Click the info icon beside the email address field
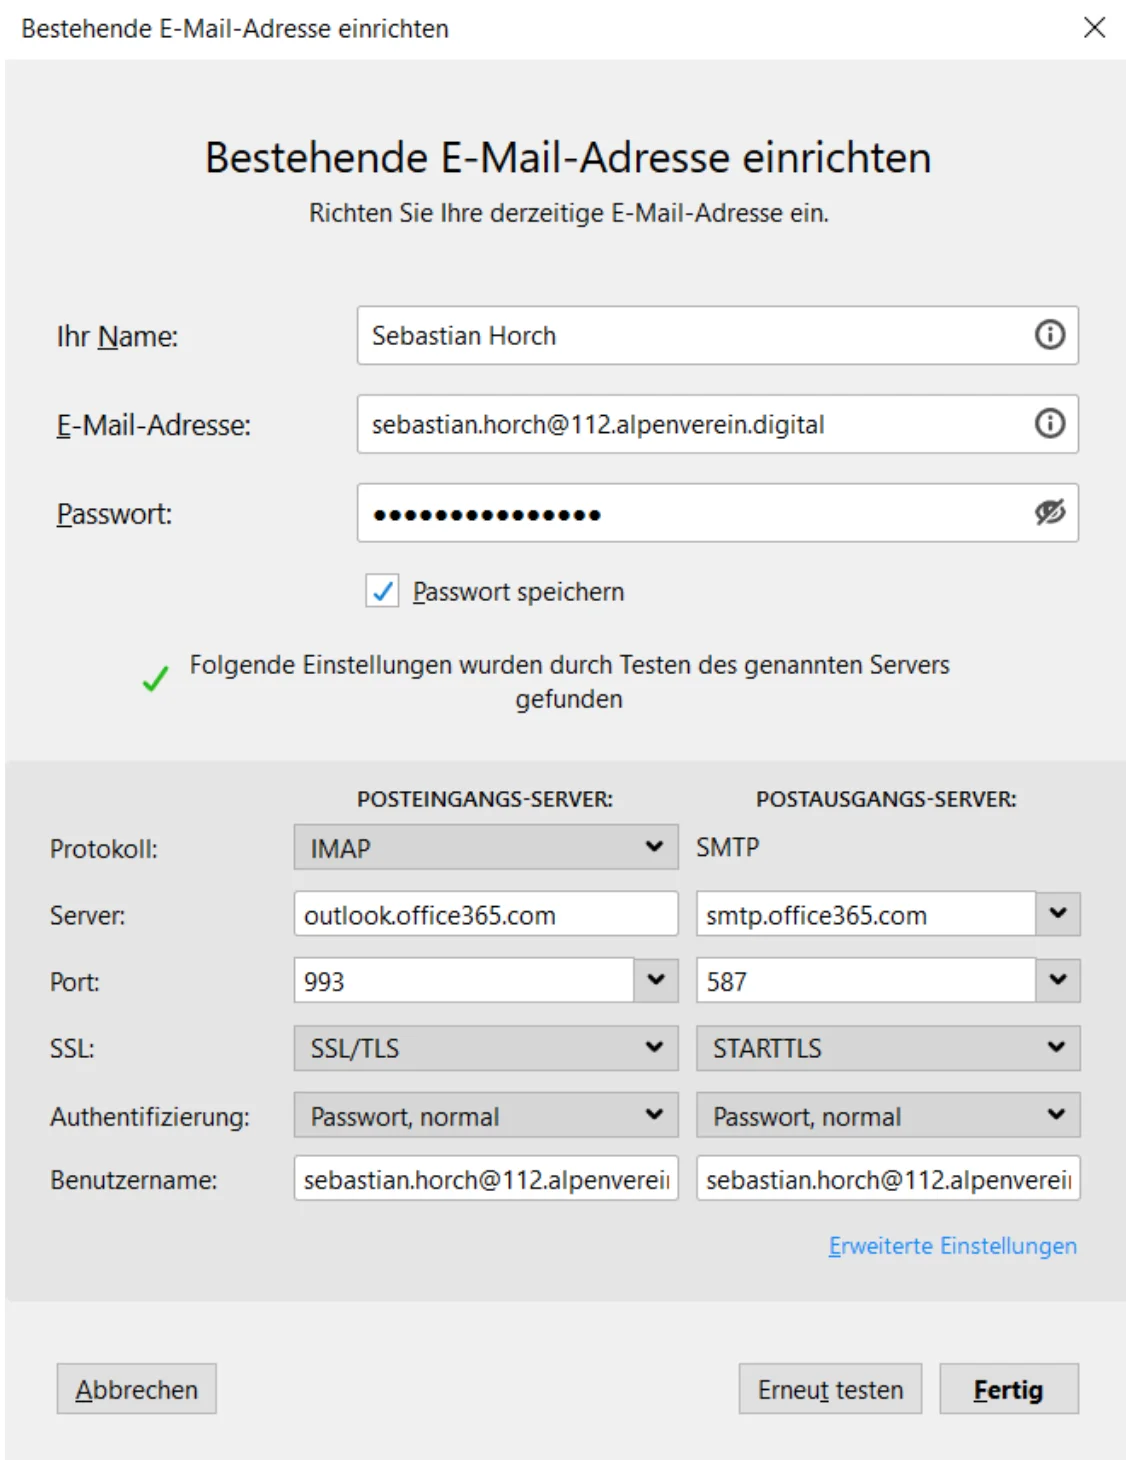 (x=1049, y=424)
